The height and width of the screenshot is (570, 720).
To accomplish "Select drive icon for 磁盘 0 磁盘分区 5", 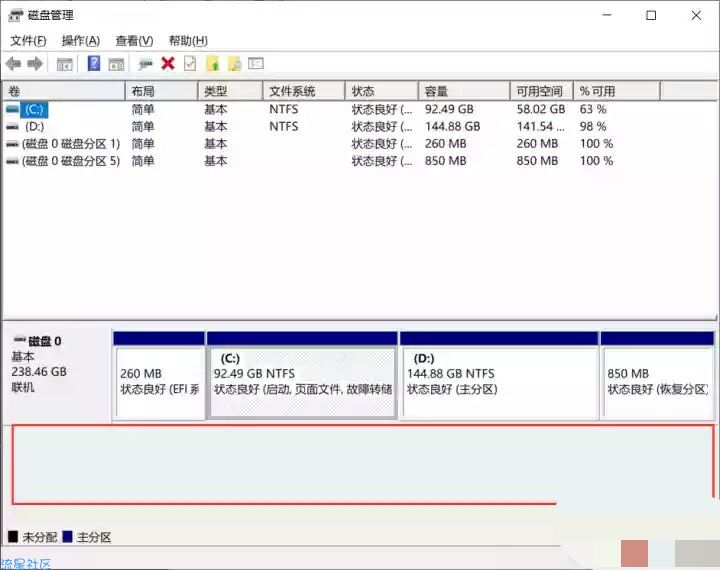I will (x=12, y=161).
